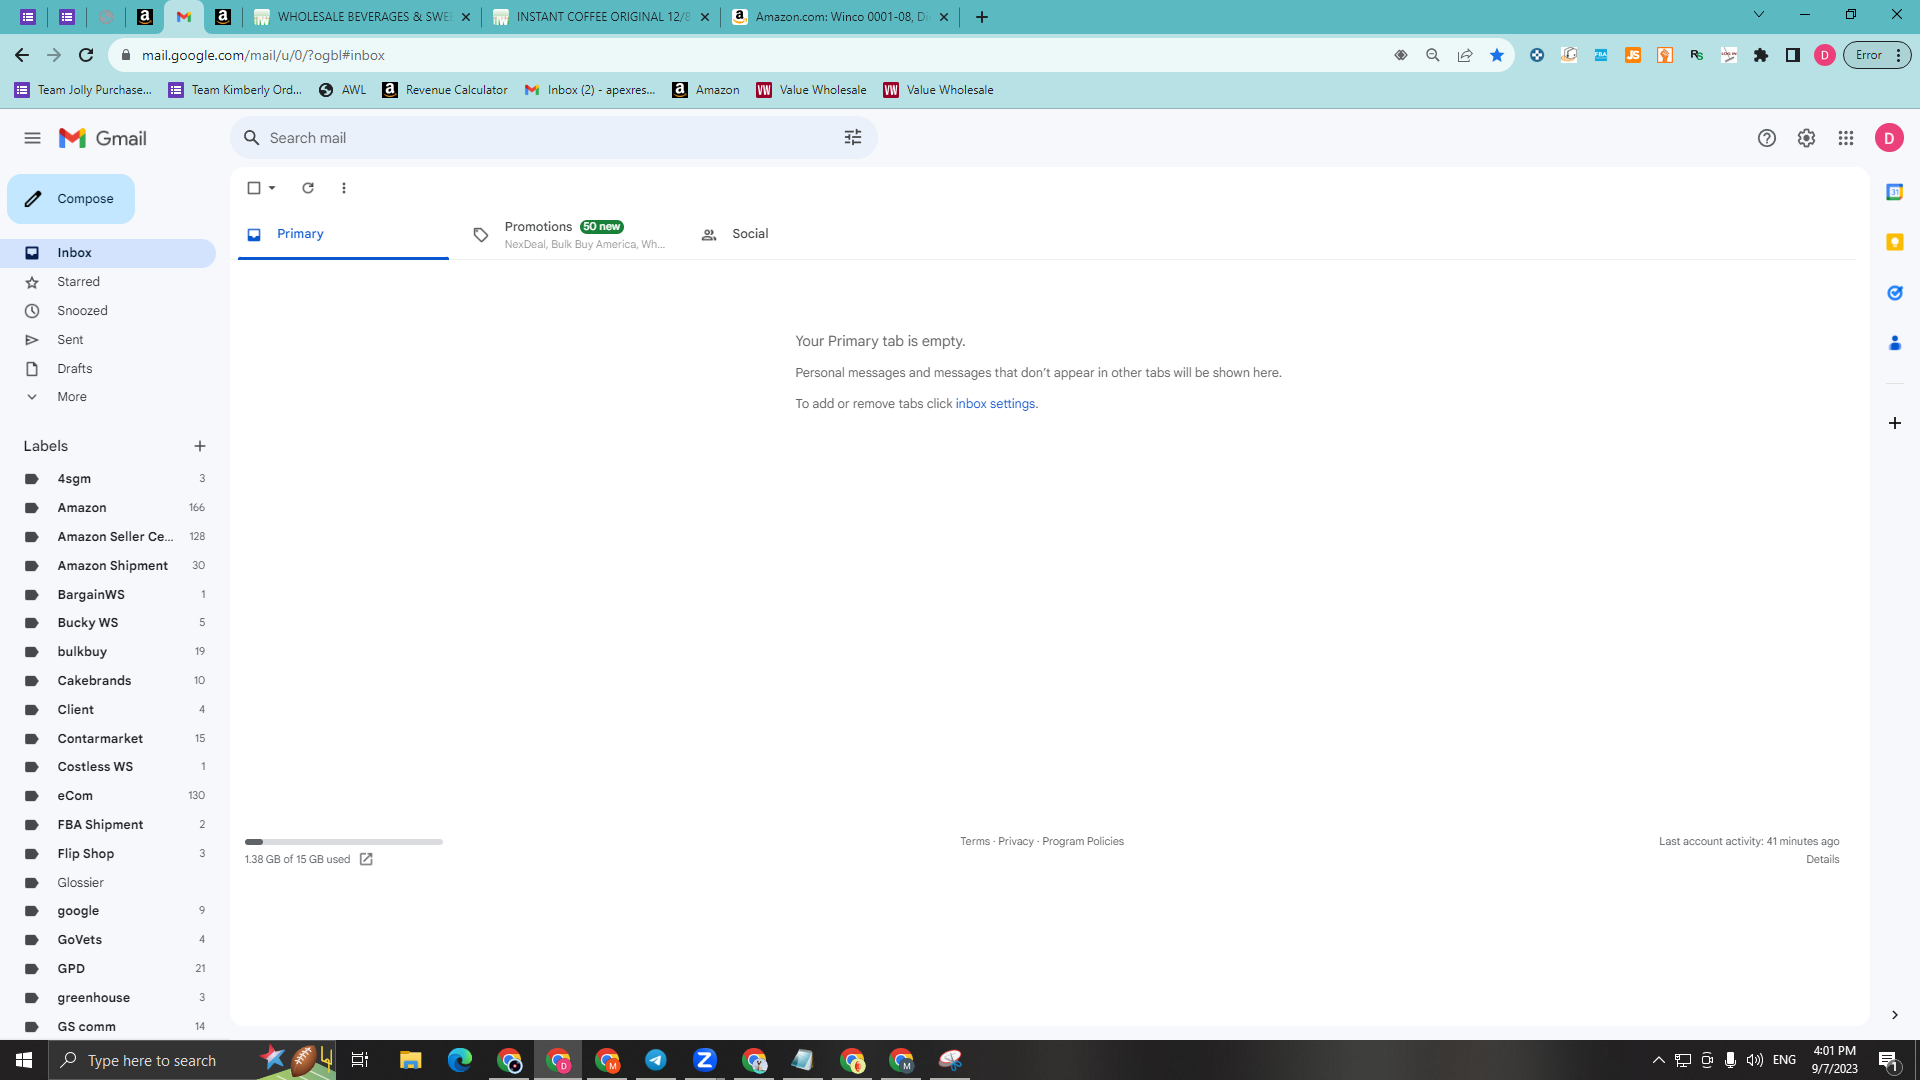Open Google Tasks side panel

pyautogui.click(x=1894, y=293)
